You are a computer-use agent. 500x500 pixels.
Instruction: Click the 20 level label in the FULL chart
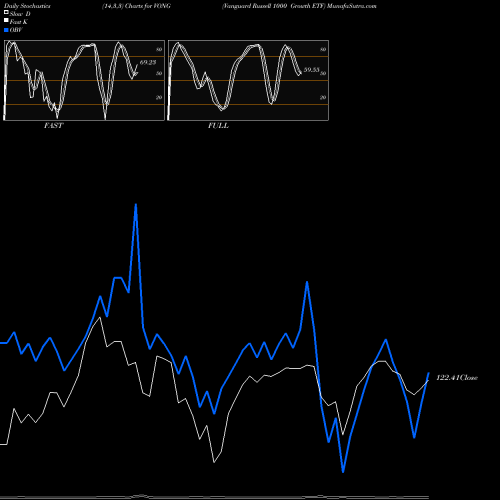point(323,98)
